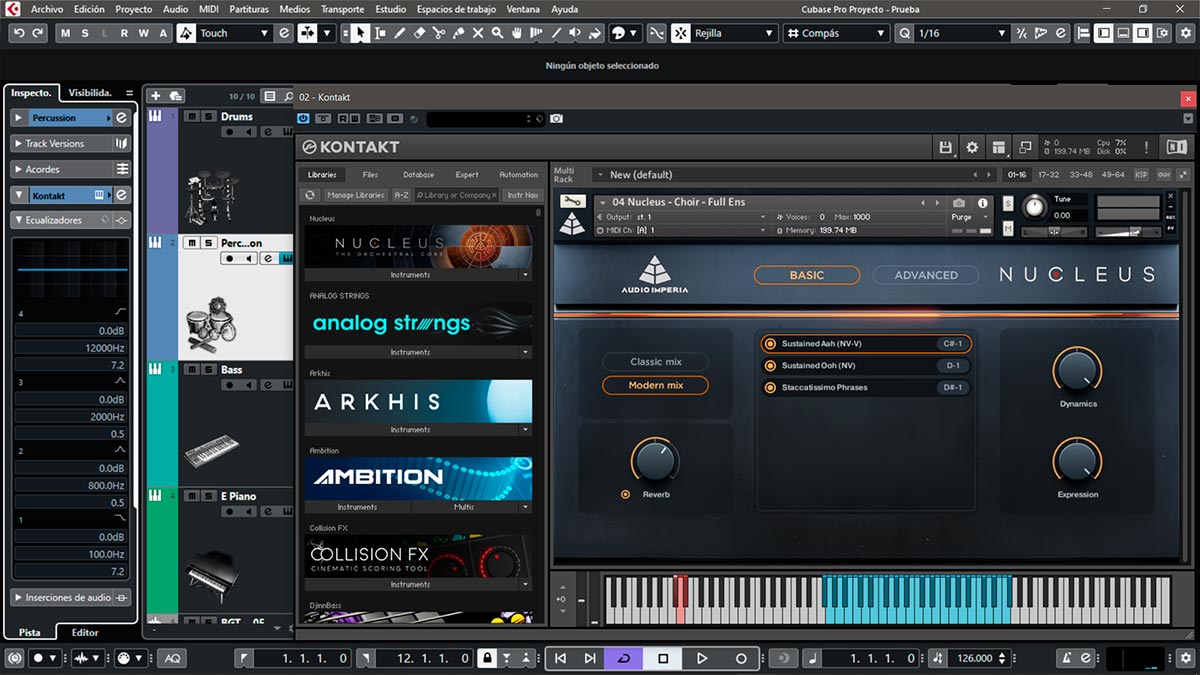This screenshot has height=675, width=1200.
Task: Go to left locator transport button
Action: point(560,658)
